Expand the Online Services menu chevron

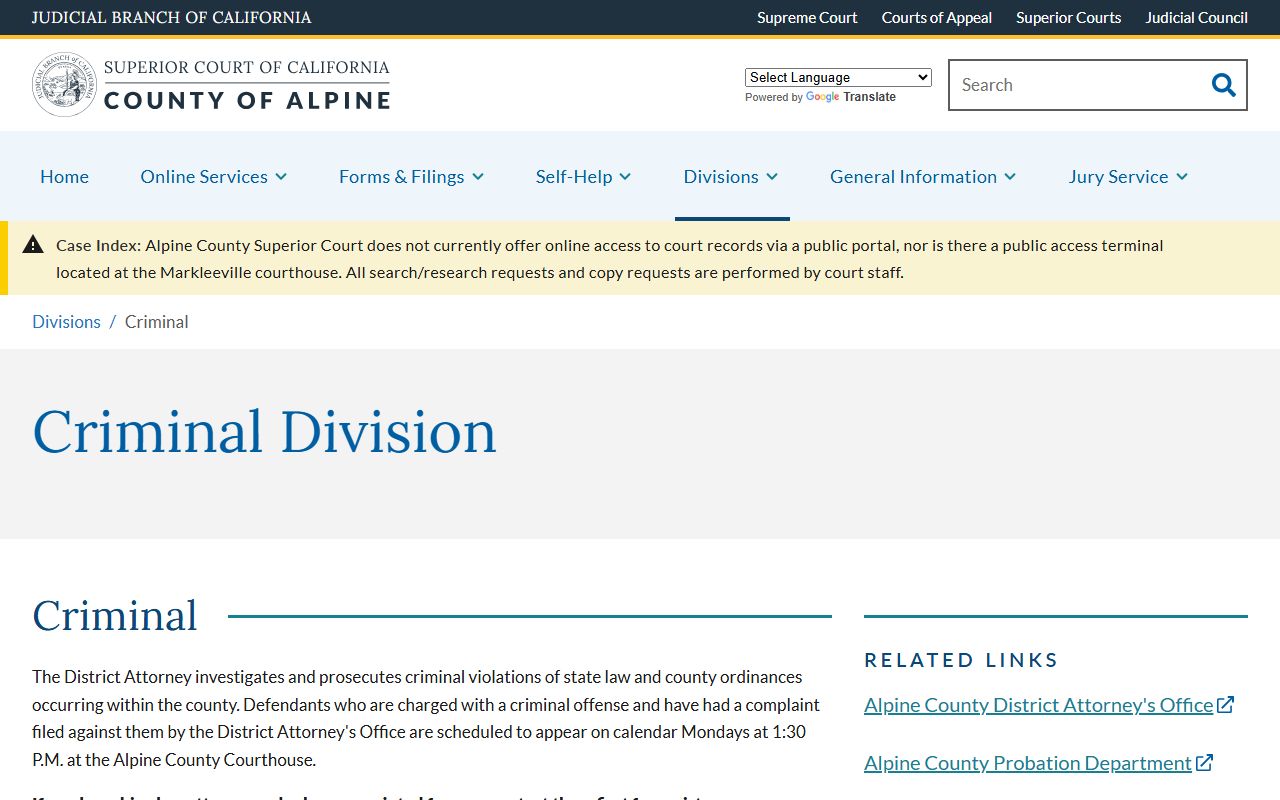coord(281,177)
